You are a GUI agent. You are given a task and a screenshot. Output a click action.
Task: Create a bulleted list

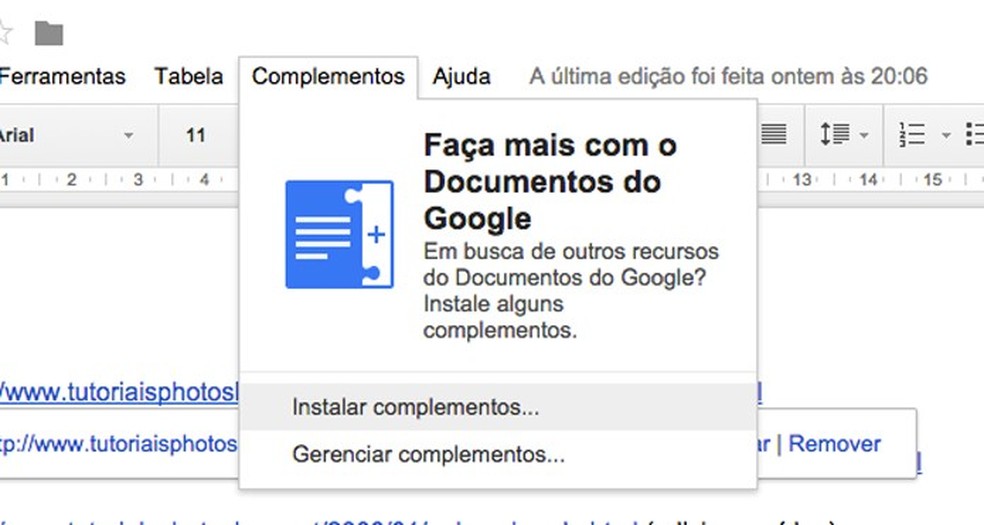point(975,134)
